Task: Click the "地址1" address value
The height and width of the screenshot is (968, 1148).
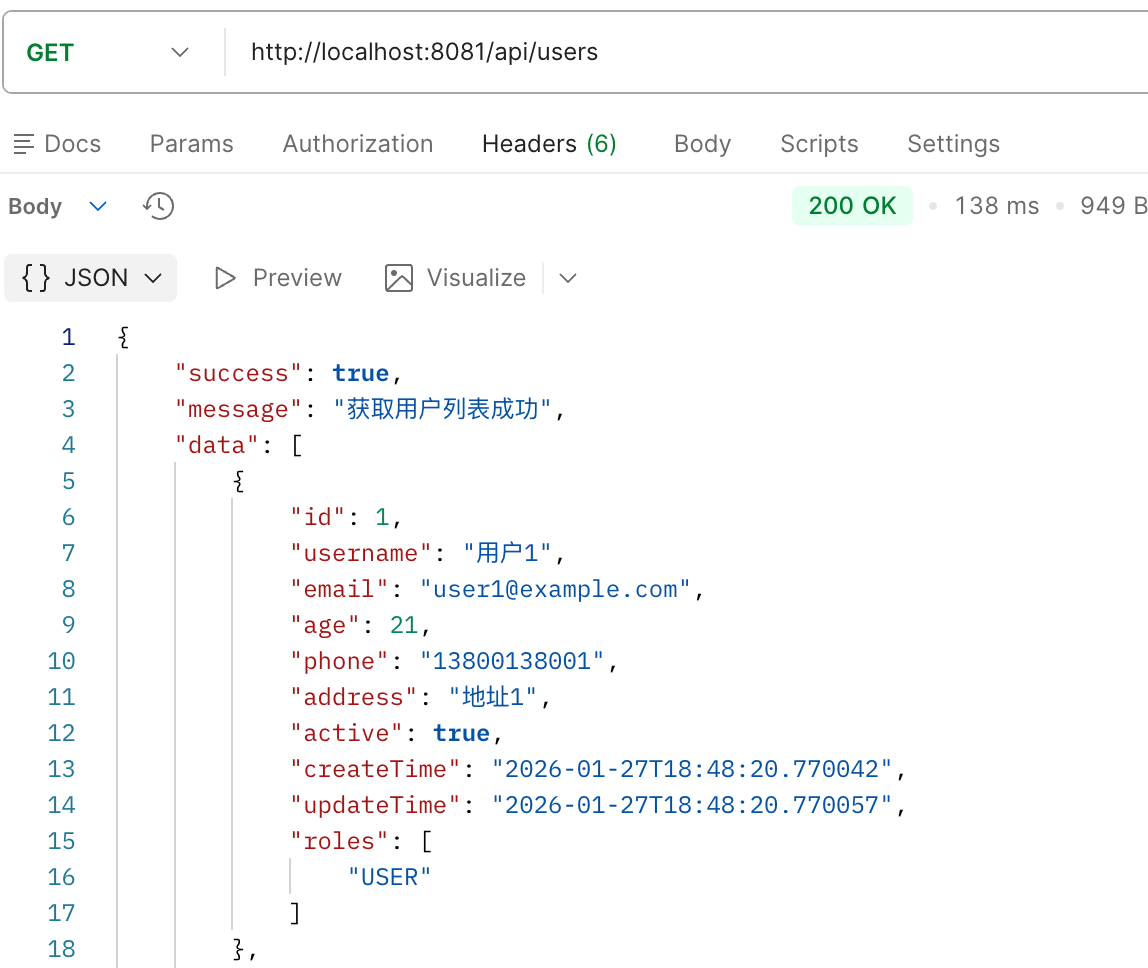Action: coord(493,697)
